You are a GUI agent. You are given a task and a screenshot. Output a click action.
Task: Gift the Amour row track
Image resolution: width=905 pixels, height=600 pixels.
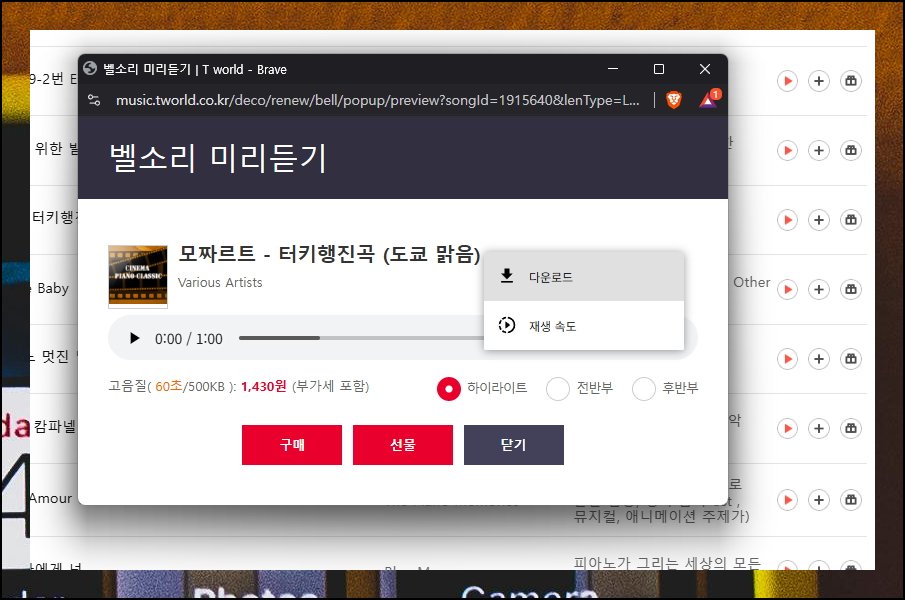851,500
